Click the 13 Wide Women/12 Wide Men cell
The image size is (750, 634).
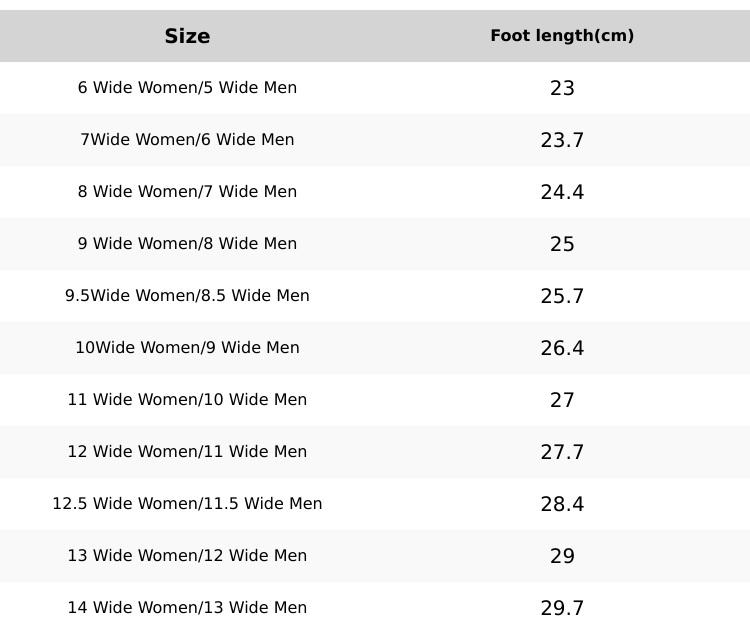click(x=187, y=556)
